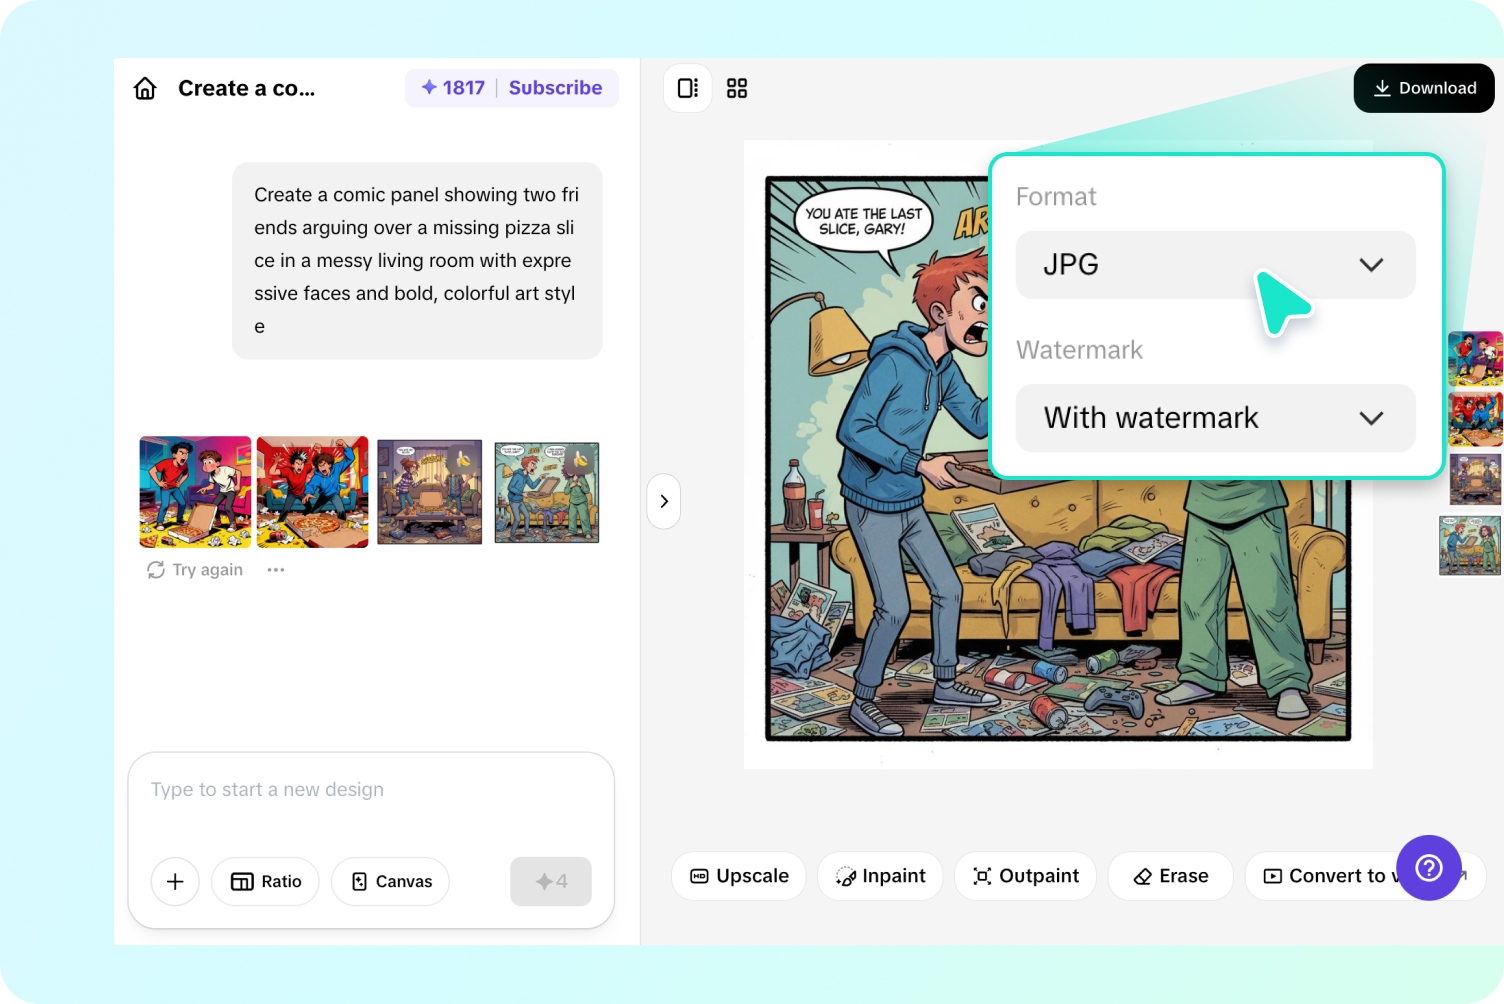This screenshot has height=1004, width=1504.
Task: Pick the top thumbnail in the right strip
Action: (1475, 359)
